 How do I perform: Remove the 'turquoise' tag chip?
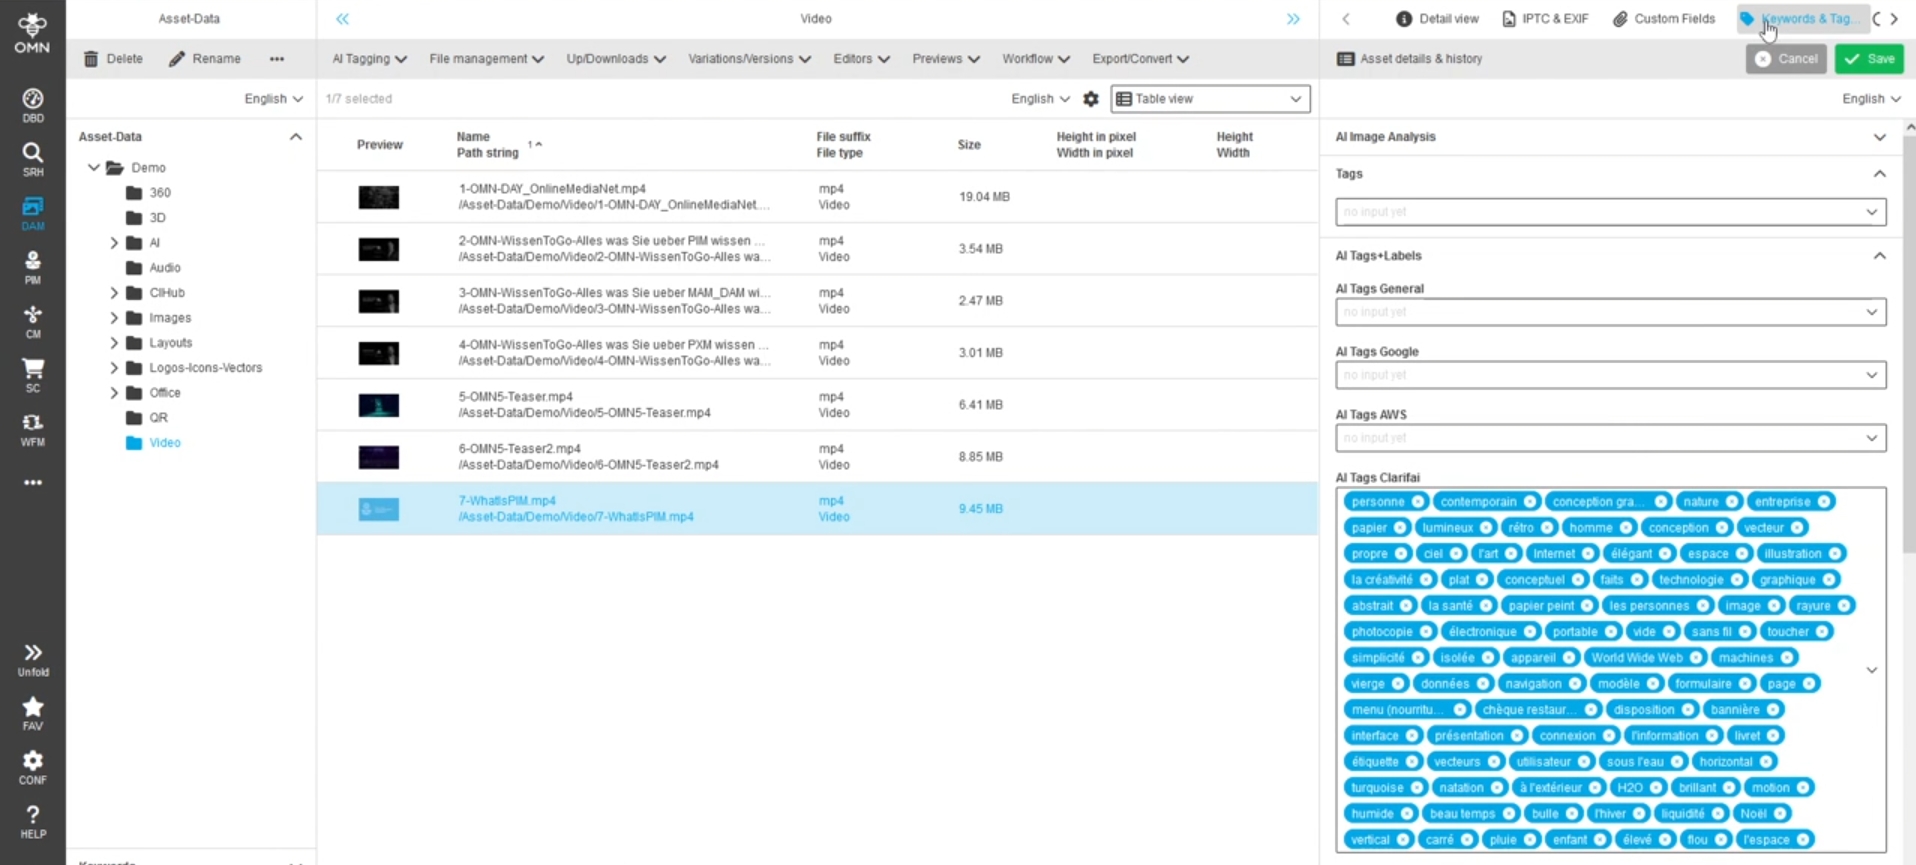coord(1416,788)
